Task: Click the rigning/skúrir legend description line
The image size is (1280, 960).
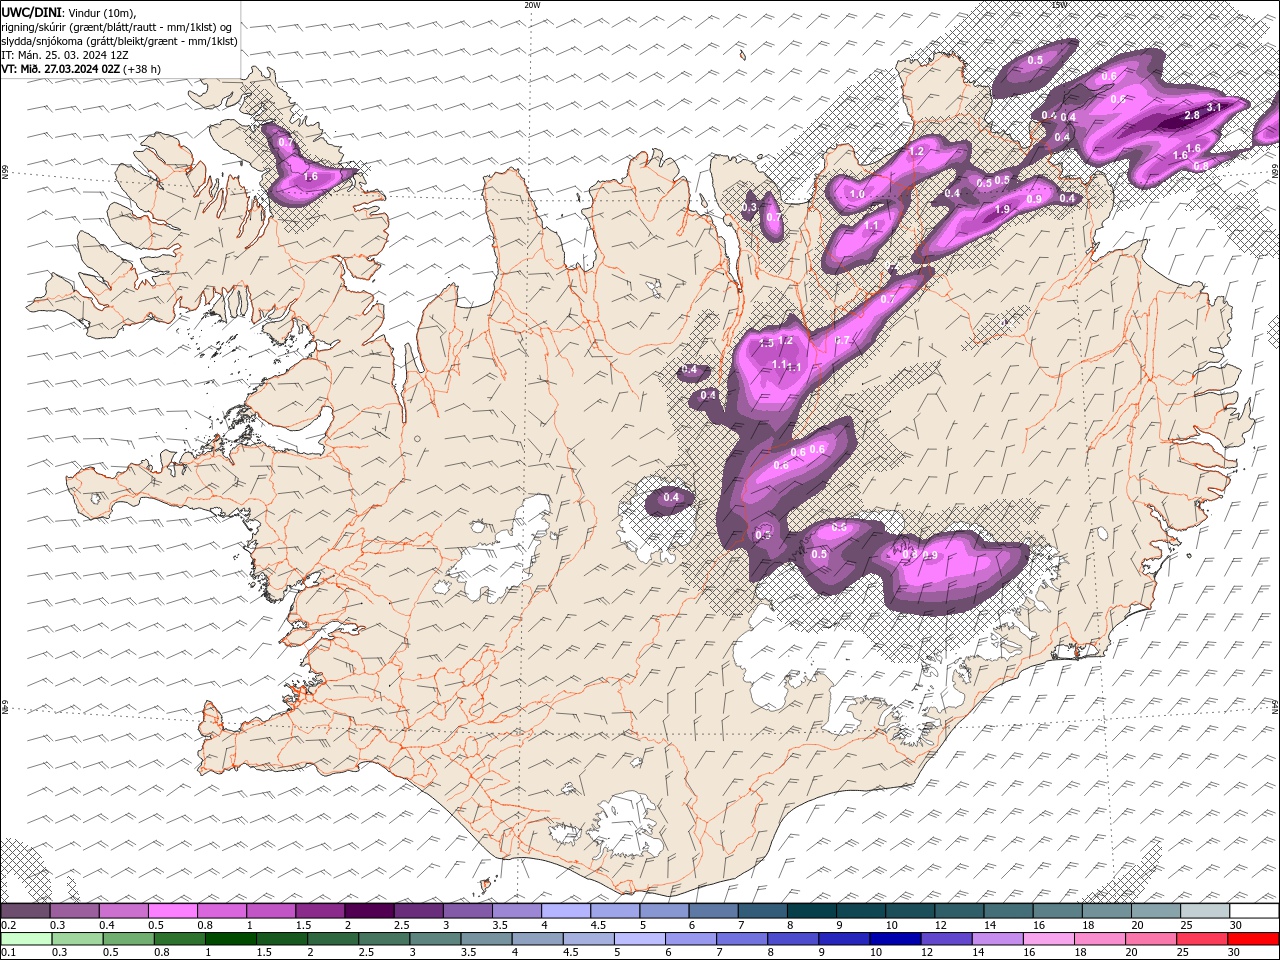Action: pos(117,27)
